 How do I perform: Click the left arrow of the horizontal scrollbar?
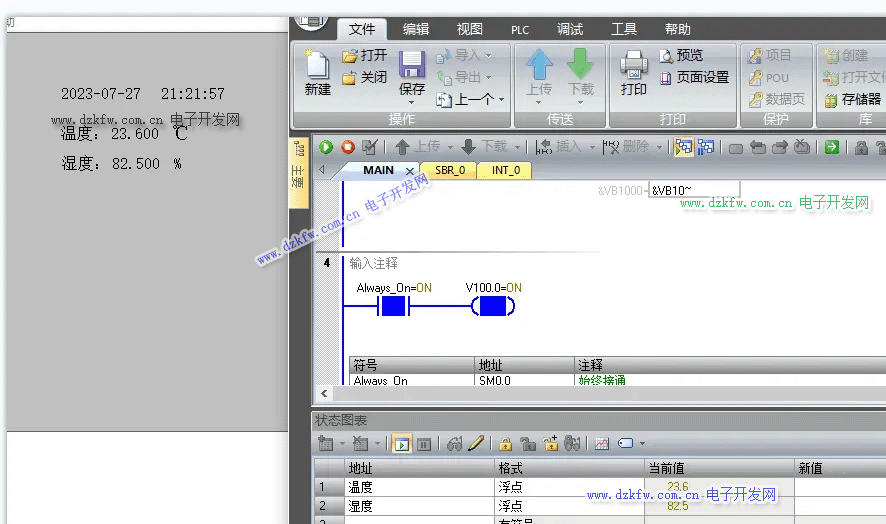coord(324,394)
